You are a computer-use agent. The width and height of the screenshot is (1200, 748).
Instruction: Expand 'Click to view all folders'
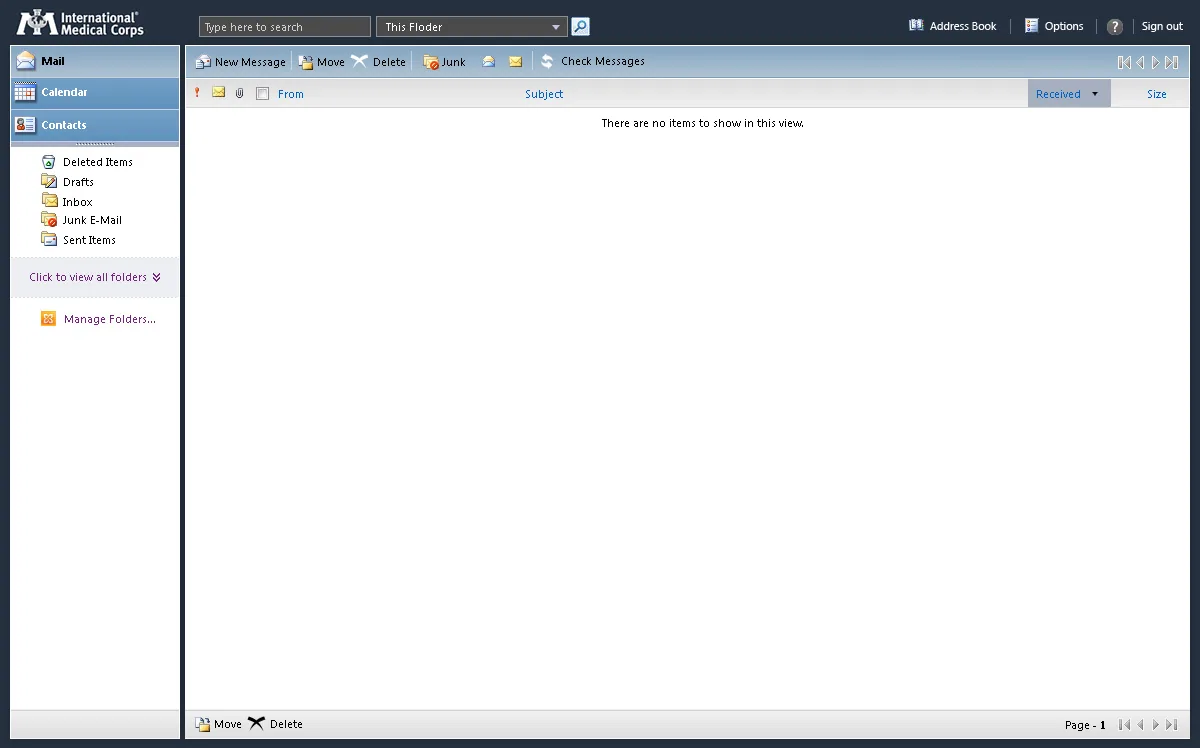coord(95,277)
